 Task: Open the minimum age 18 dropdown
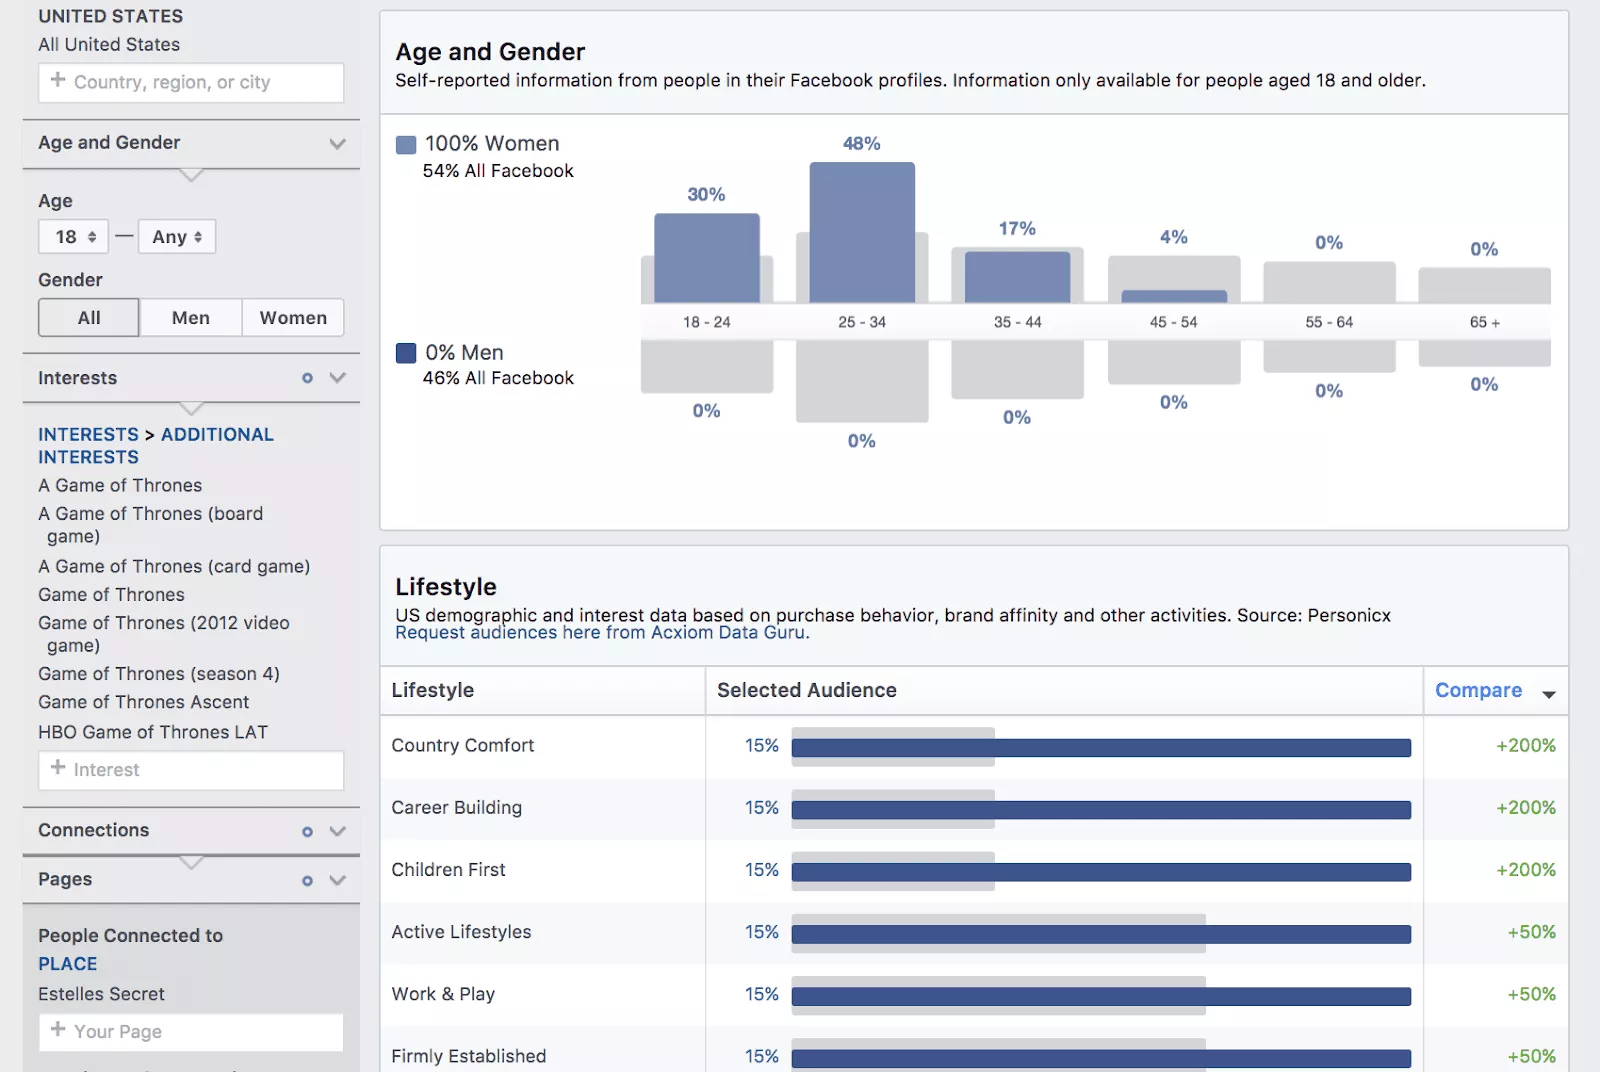[74, 237]
